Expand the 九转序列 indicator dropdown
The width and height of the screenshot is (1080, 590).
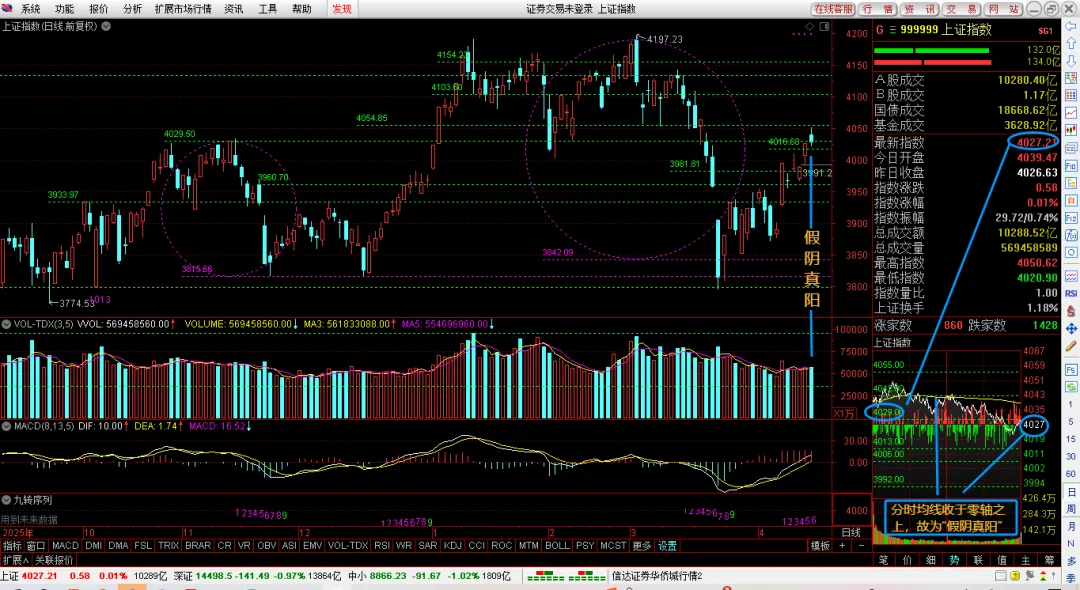[x=6, y=500]
